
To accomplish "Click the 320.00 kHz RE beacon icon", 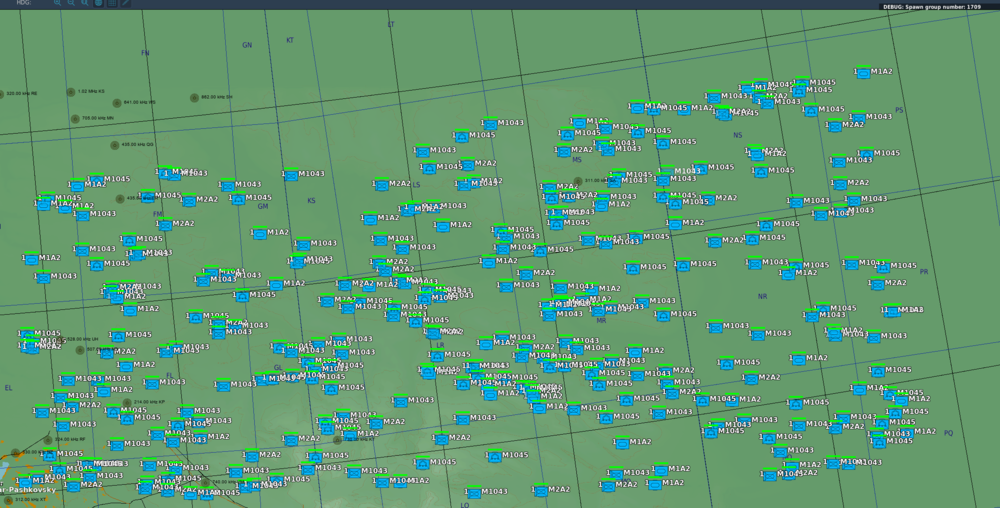I will tap(1, 94).
